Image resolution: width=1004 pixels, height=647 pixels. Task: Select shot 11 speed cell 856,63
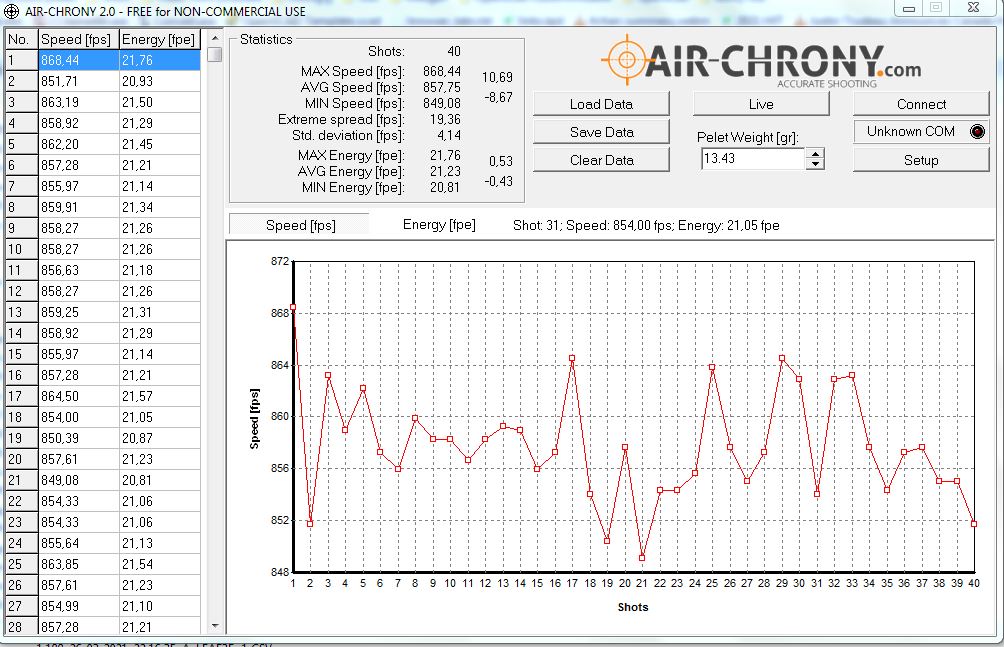click(79, 270)
